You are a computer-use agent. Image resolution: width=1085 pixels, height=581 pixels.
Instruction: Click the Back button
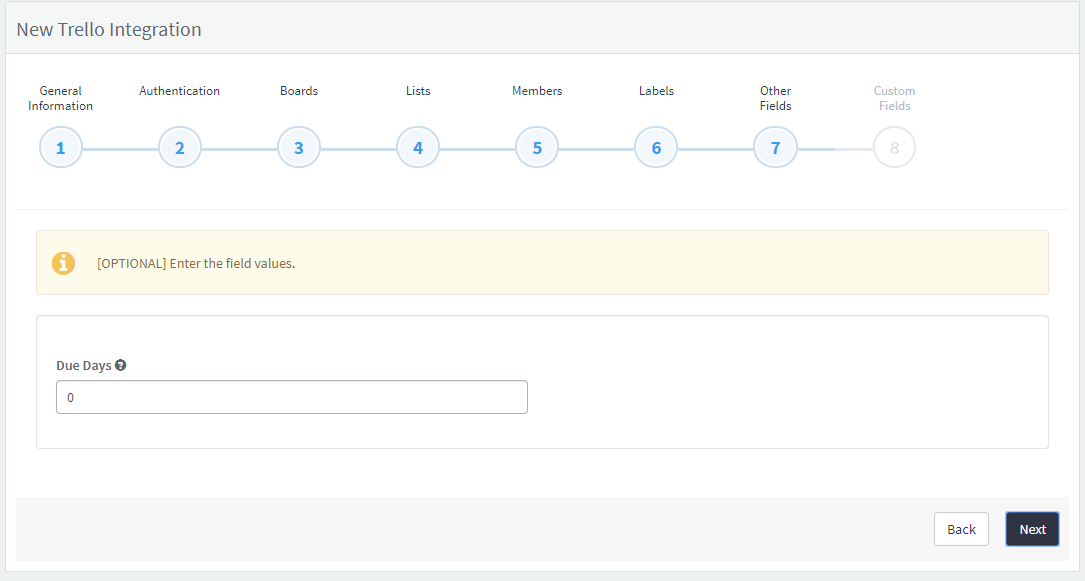961,529
